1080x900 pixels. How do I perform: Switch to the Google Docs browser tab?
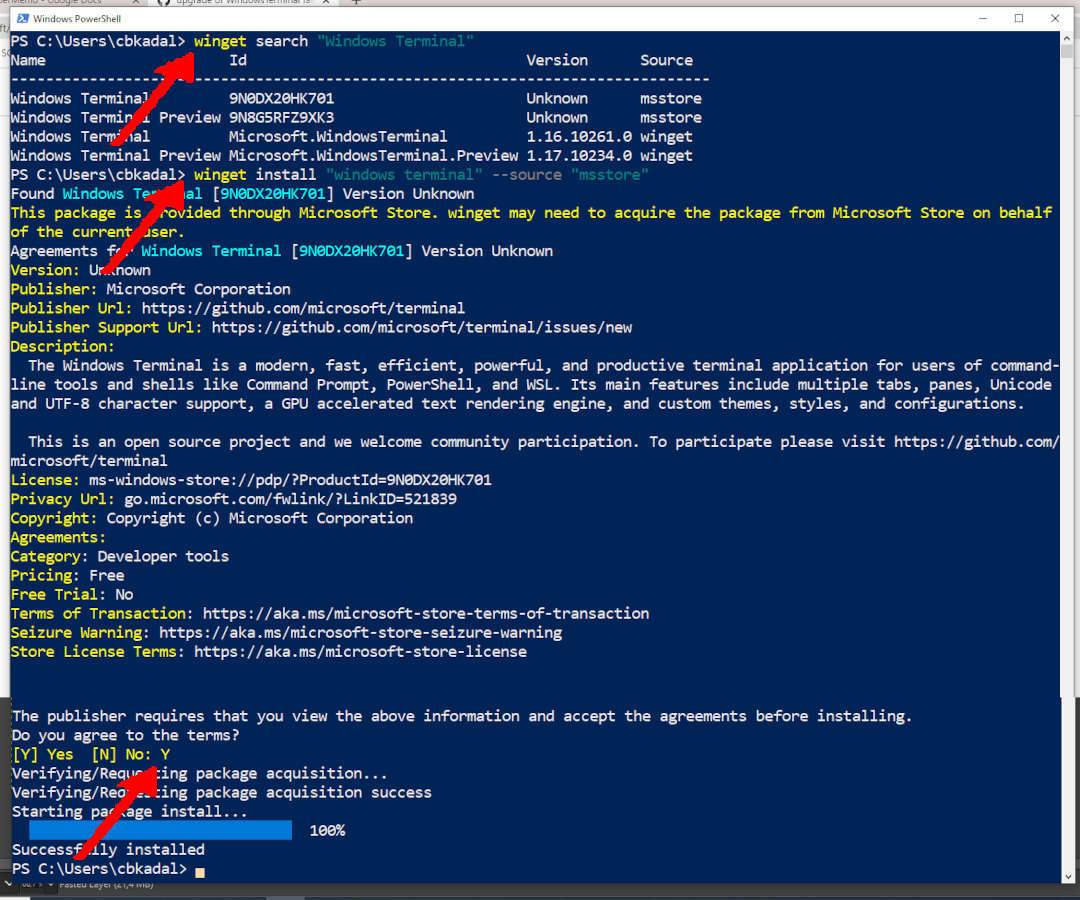click(60, 3)
